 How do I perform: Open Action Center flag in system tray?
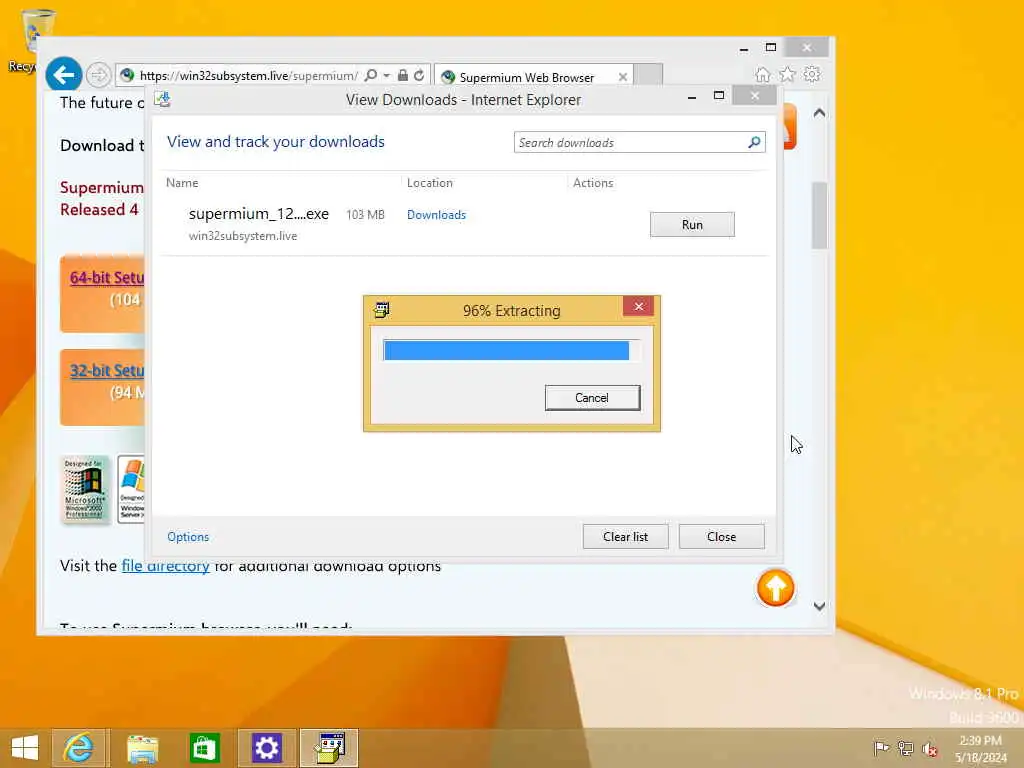point(881,748)
